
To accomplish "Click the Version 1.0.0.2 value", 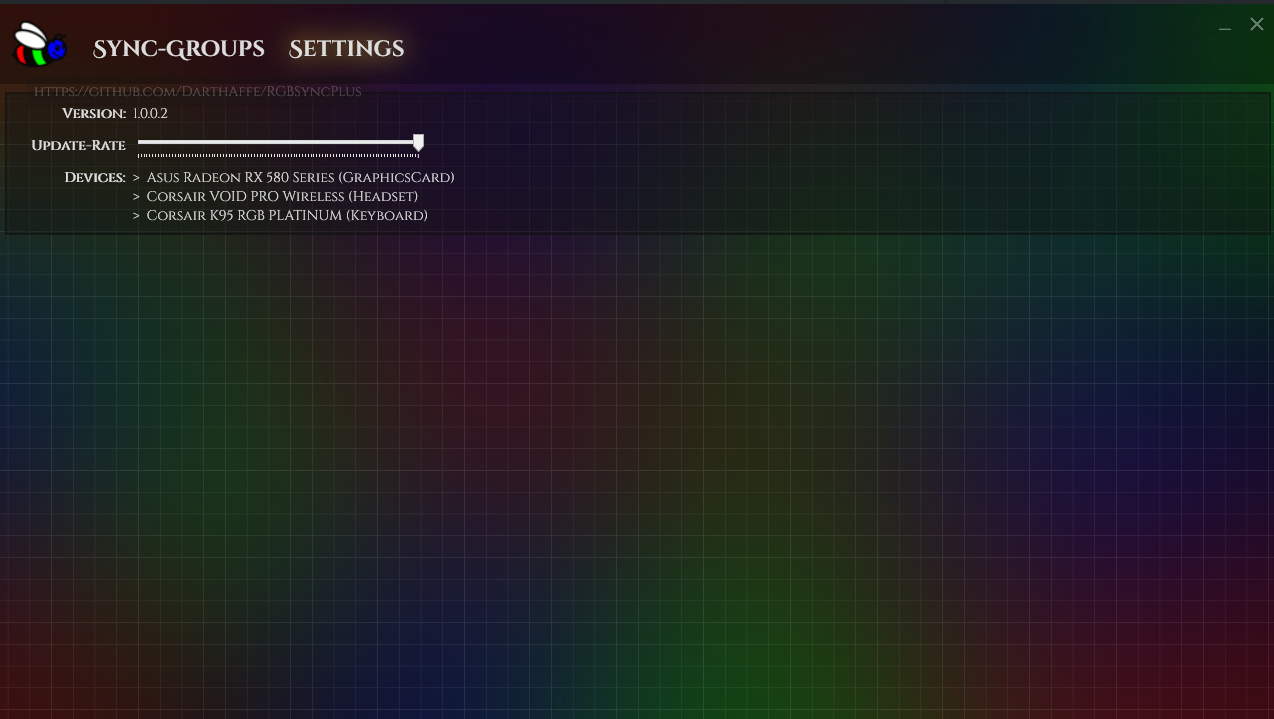I will coord(150,113).
